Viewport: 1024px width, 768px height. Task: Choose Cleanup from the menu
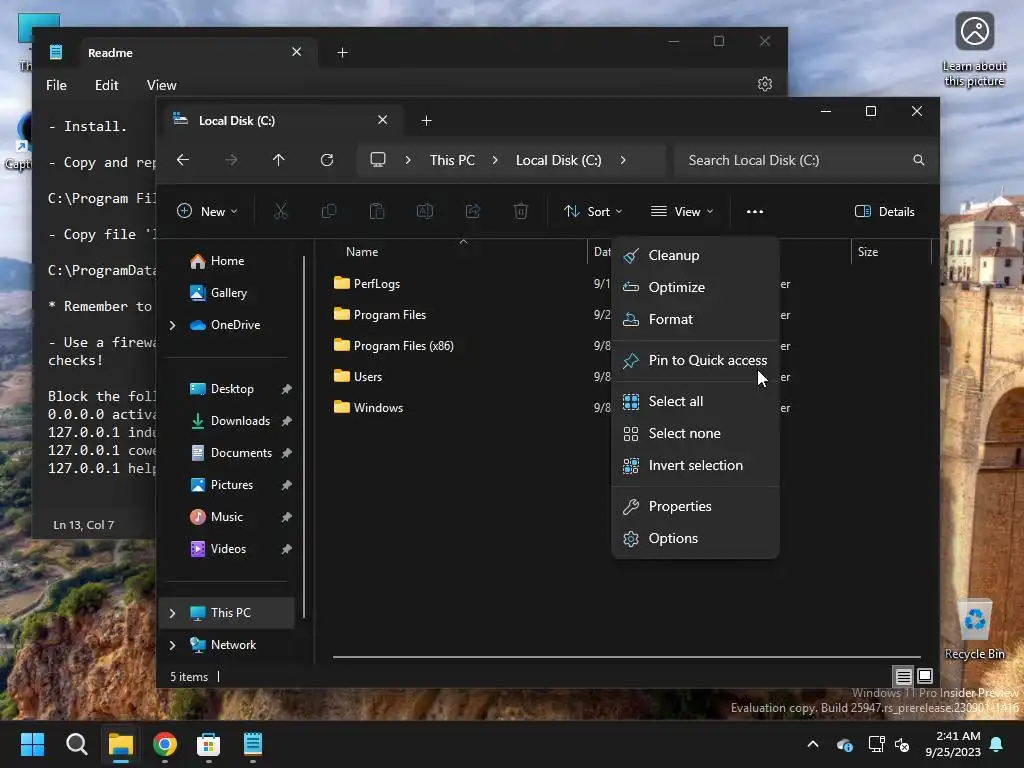(696, 255)
